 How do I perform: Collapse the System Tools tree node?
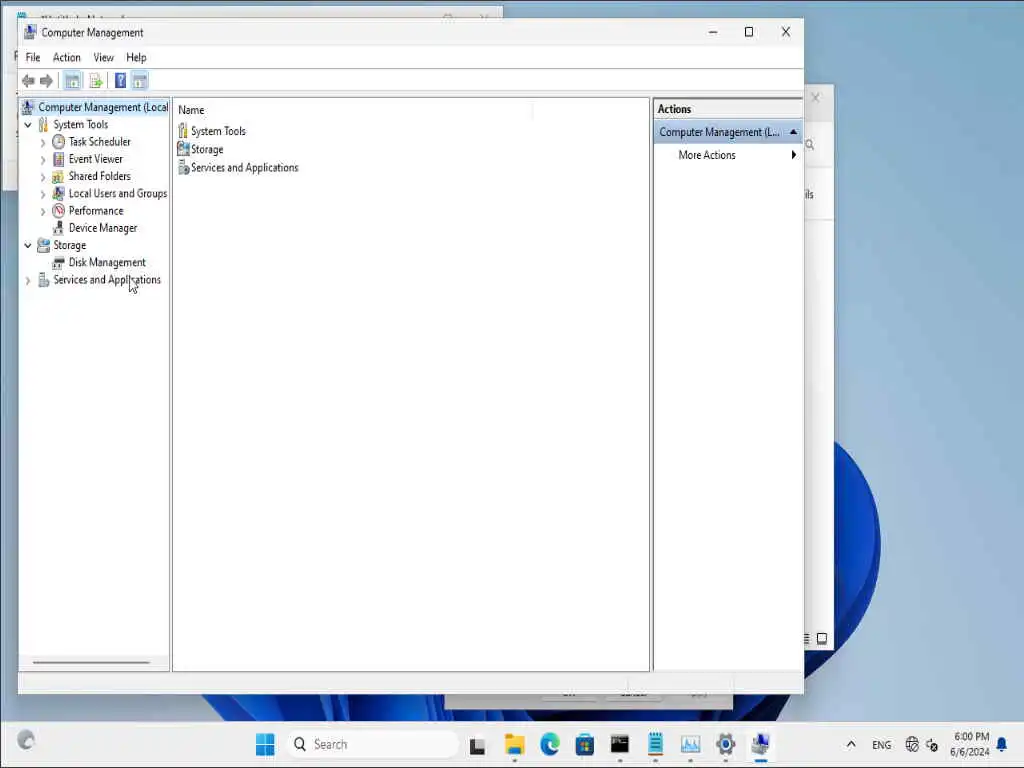[28, 125]
